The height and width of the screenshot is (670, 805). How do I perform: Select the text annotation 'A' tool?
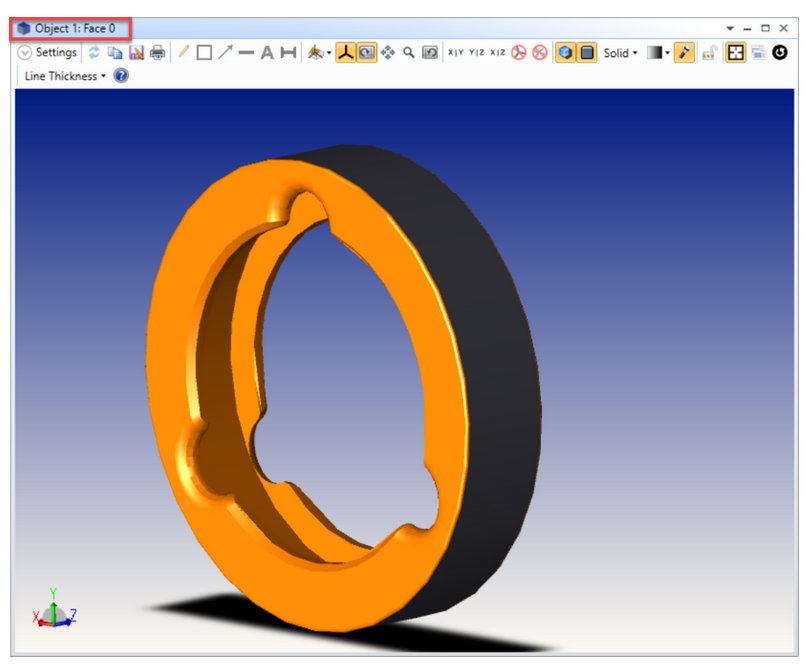(267, 53)
